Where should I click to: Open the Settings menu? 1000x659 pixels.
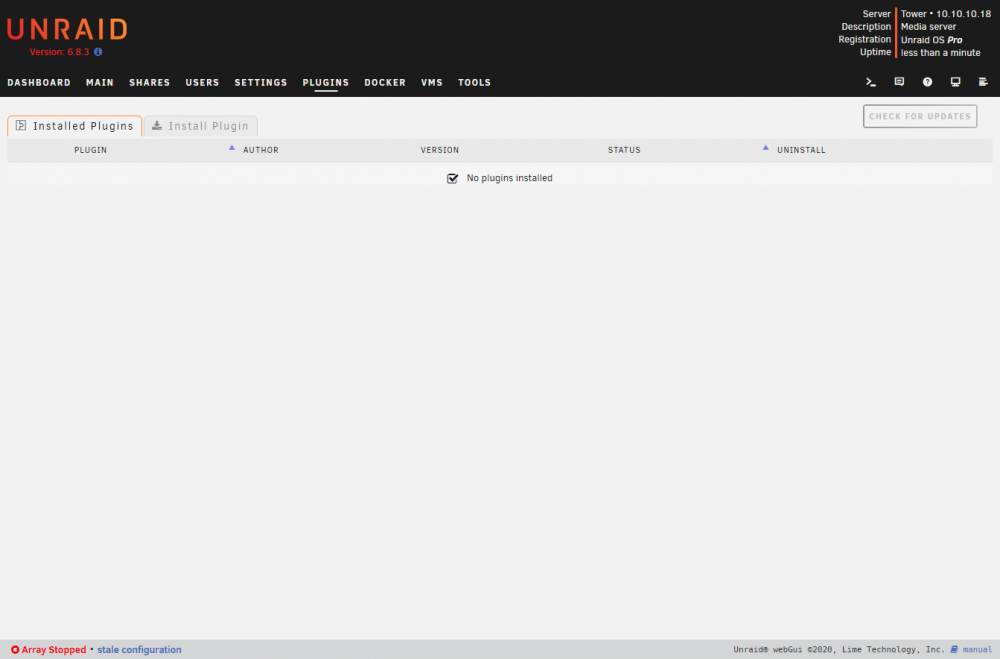261,82
